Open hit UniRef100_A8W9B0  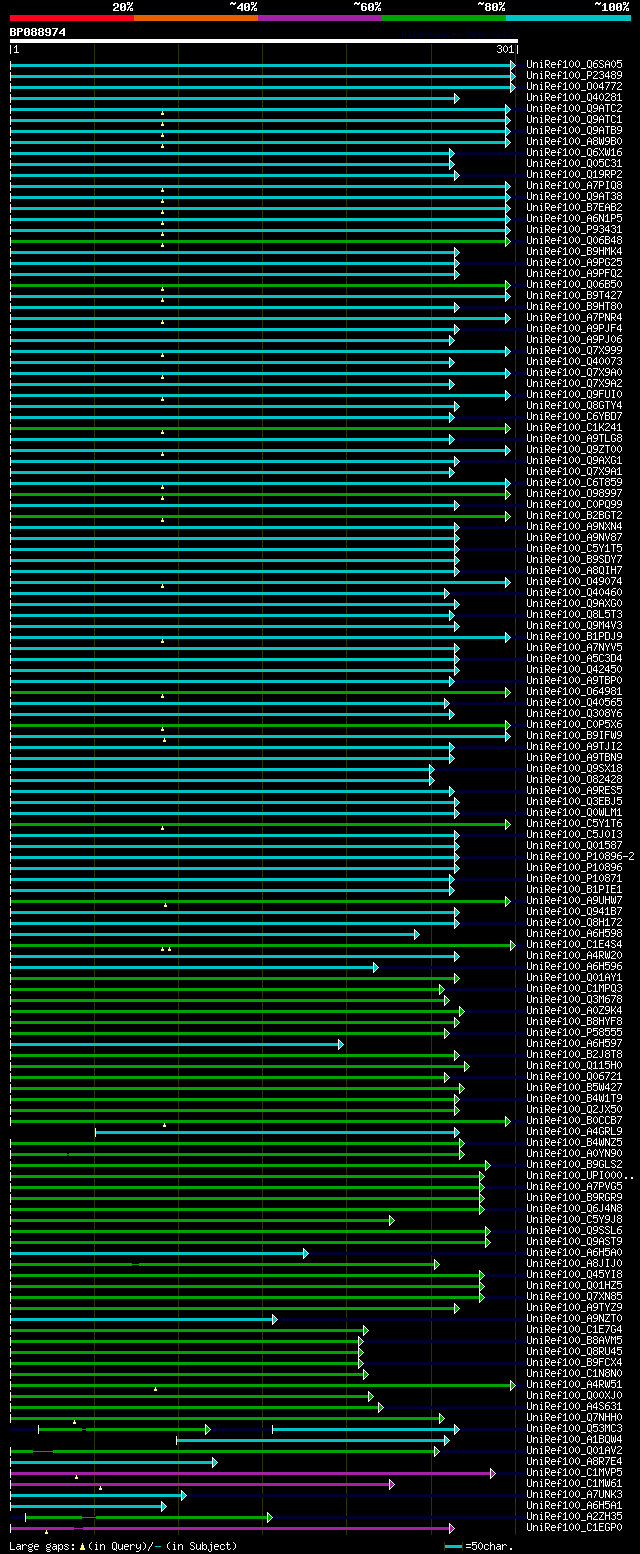[574, 141]
